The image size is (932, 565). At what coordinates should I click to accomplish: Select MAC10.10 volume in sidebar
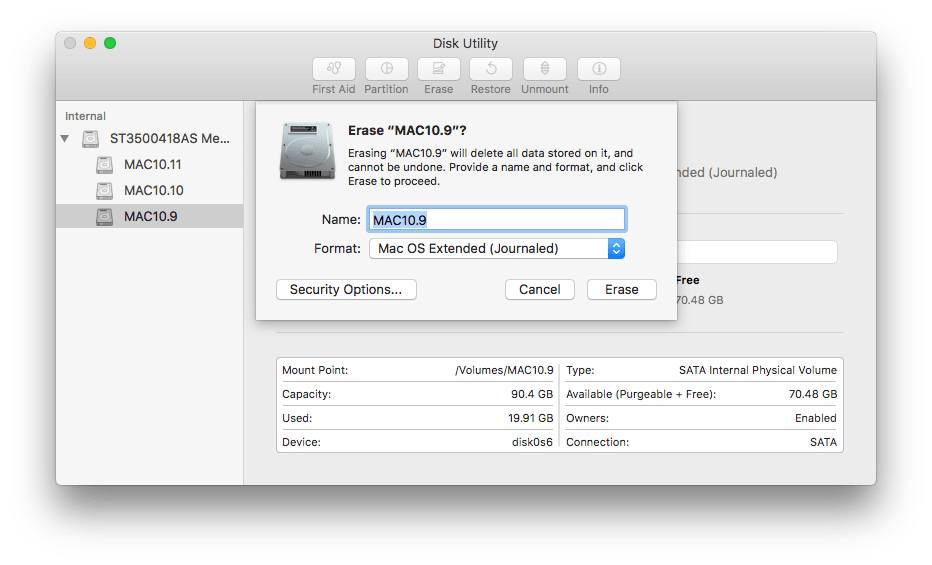(x=153, y=190)
